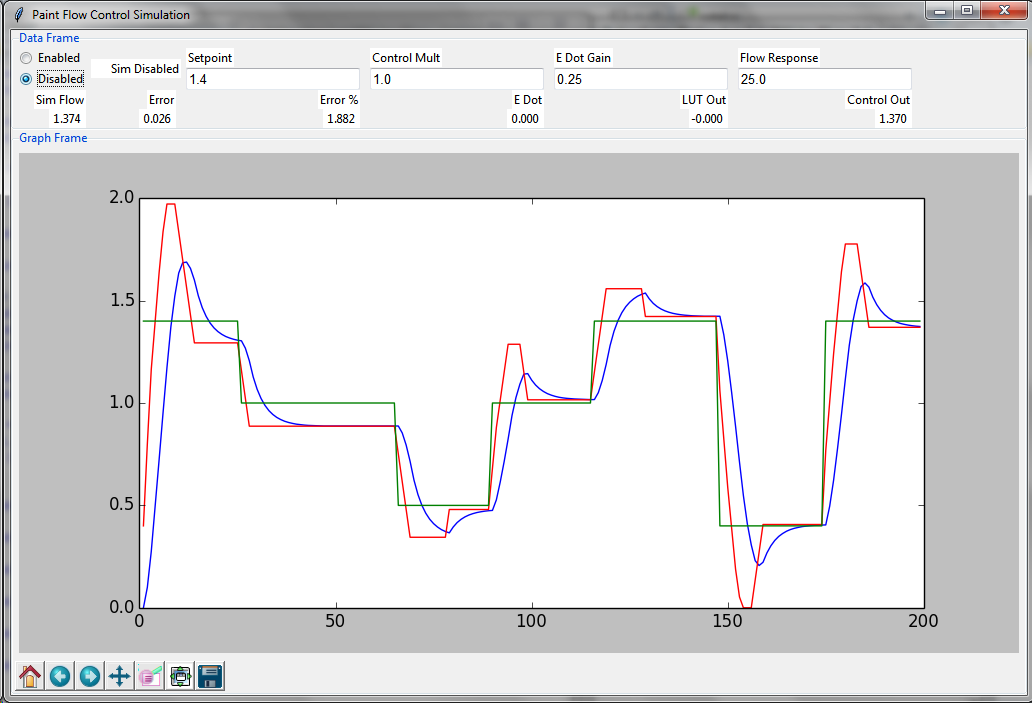
Task: Click x-axis tick label 150
Action: [x=727, y=621]
